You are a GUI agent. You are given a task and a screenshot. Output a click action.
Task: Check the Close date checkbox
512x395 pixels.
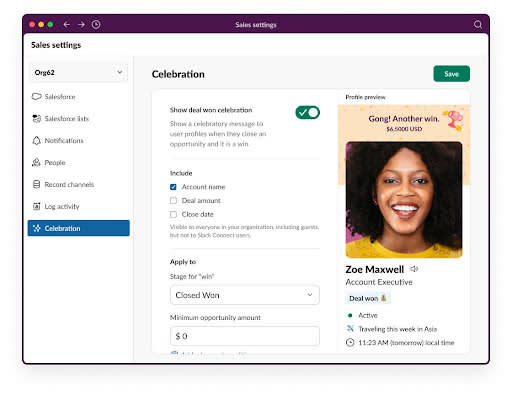pyautogui.click(x=173, y=214)
